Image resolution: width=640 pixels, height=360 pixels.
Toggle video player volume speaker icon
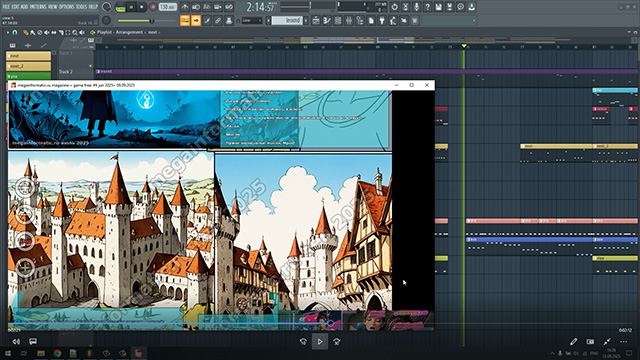click(16, 342)
